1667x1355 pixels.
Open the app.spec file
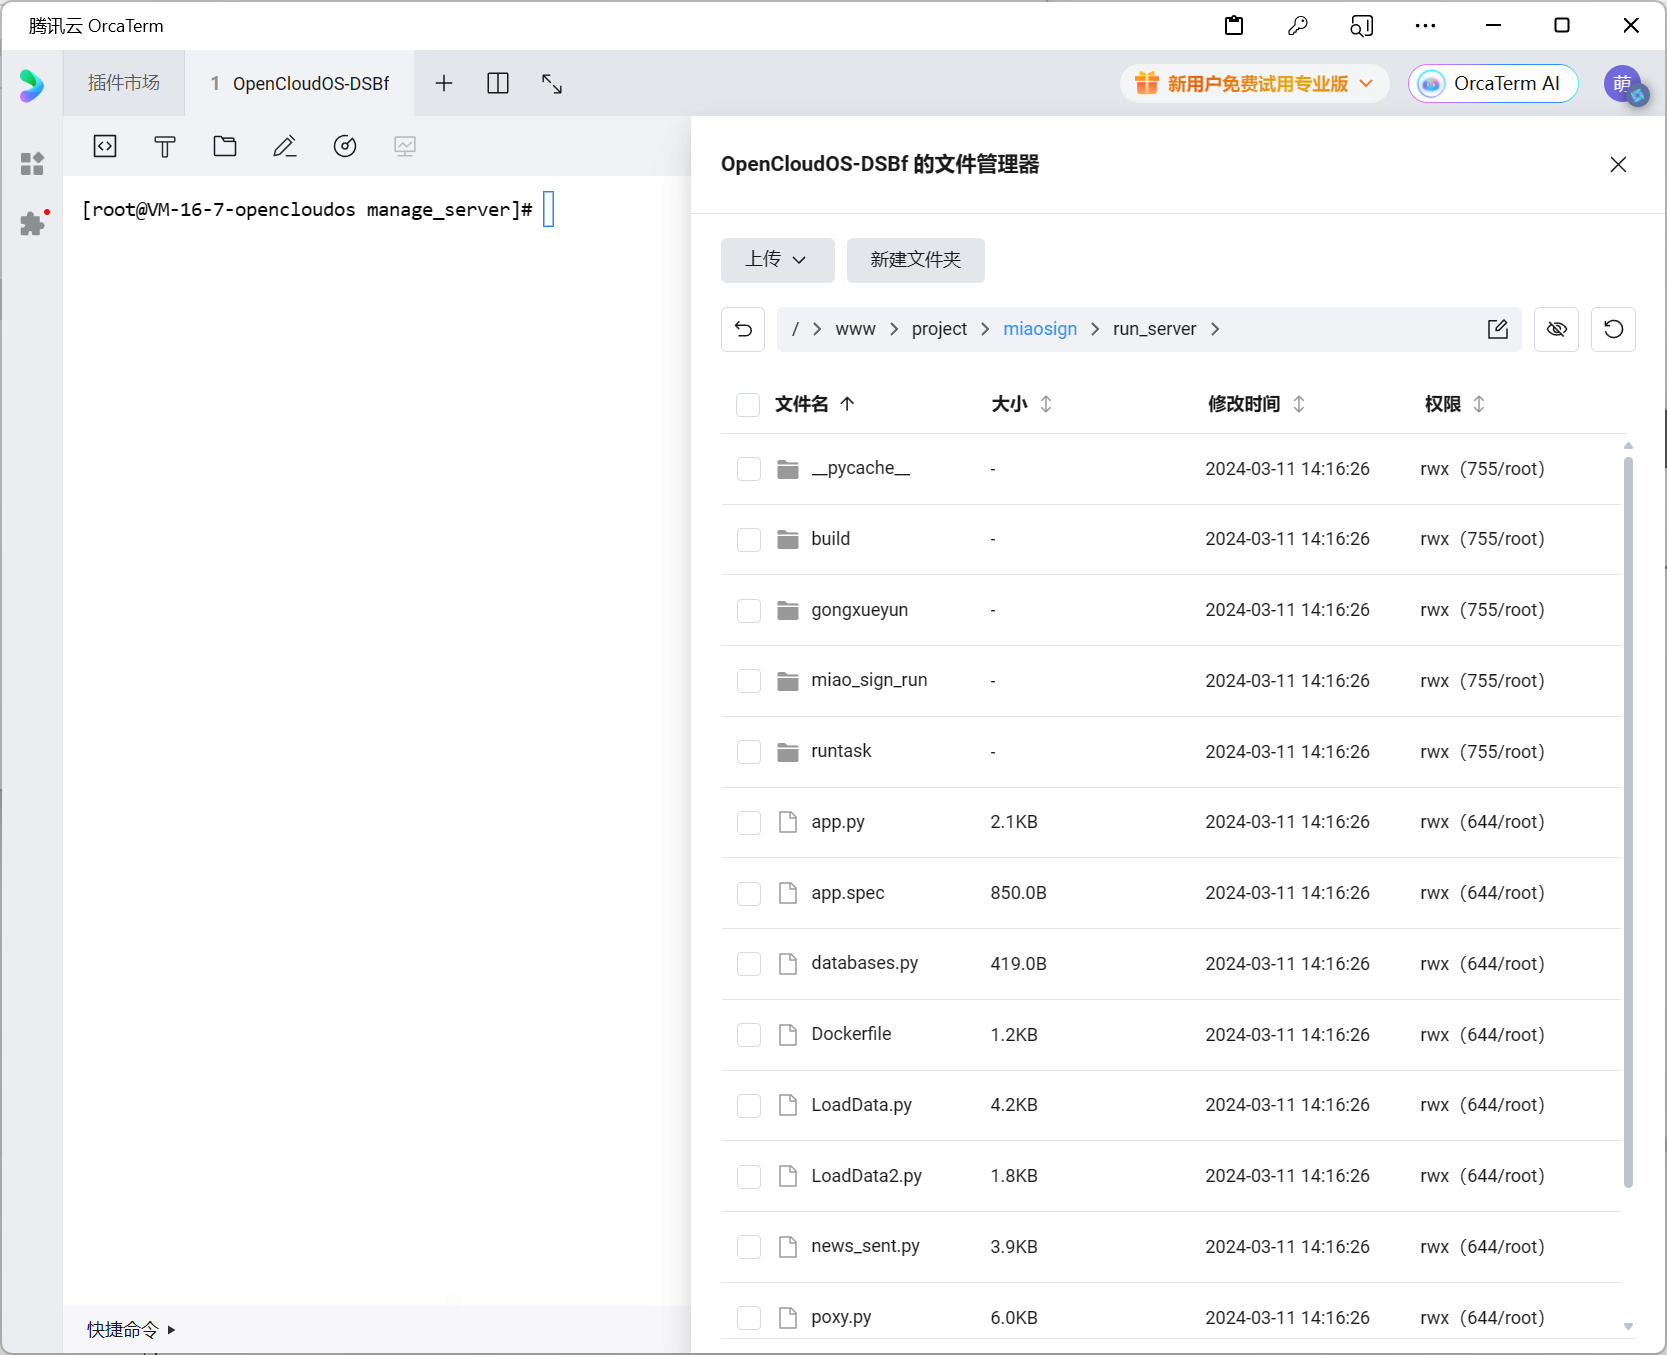coord(847,893)
